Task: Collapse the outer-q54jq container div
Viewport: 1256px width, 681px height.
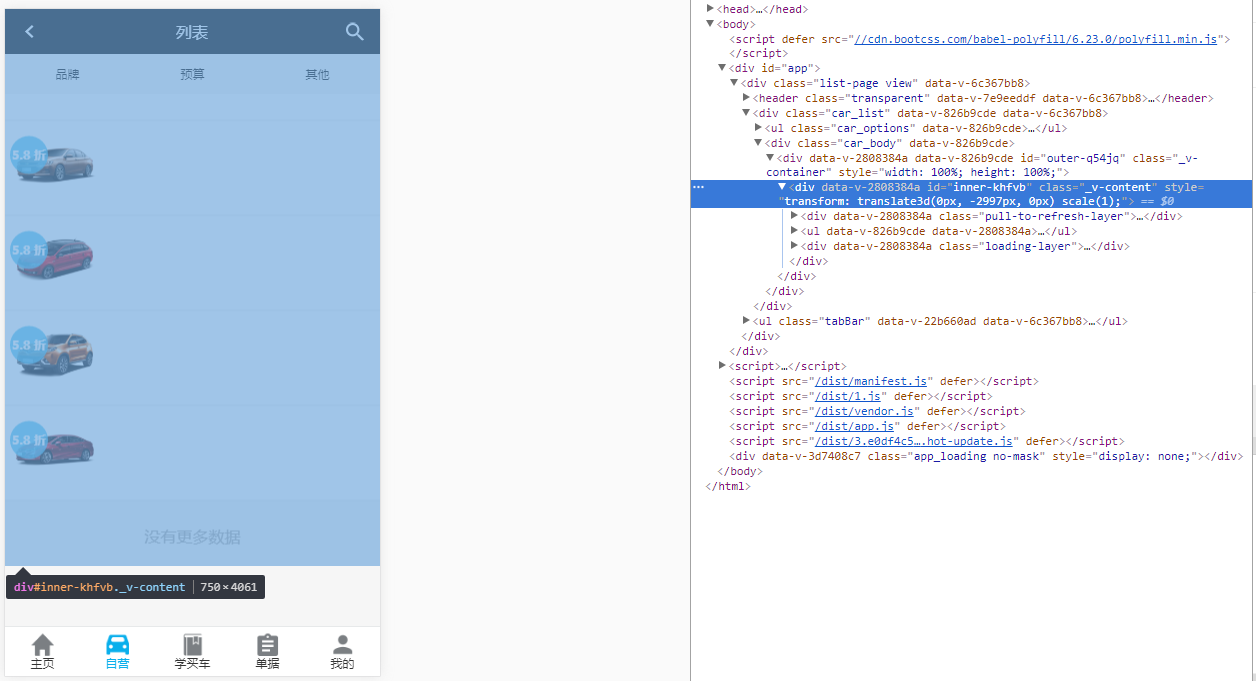Action: point(770,158)
